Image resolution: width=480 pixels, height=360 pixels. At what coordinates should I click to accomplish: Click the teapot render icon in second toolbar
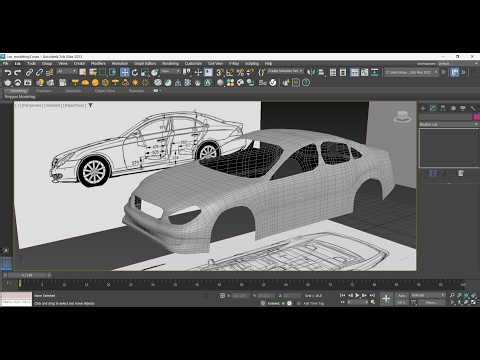8,83
